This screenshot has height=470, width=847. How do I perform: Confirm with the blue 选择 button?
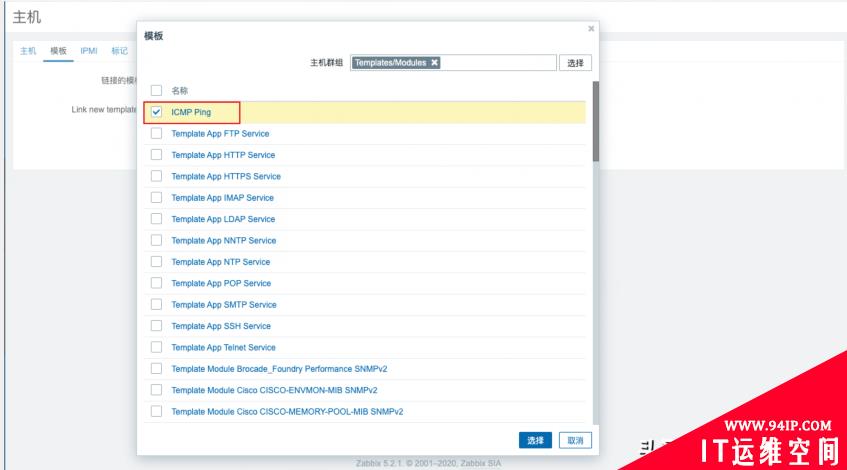[x=535, y=440]
